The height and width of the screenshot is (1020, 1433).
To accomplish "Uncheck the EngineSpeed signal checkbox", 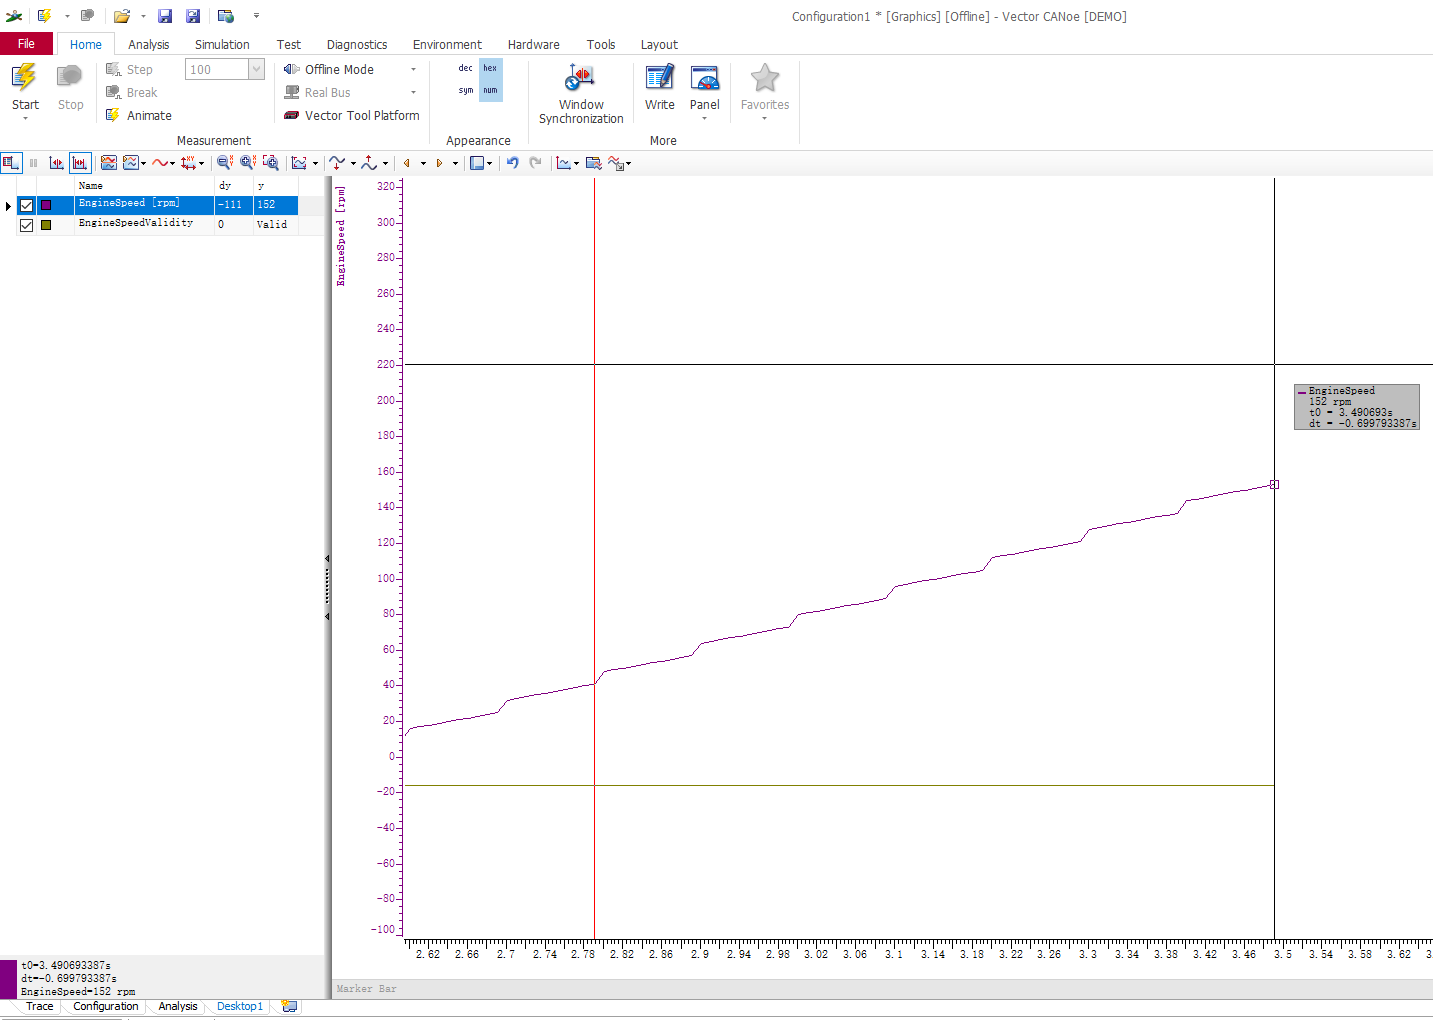I will coord(26,205).
